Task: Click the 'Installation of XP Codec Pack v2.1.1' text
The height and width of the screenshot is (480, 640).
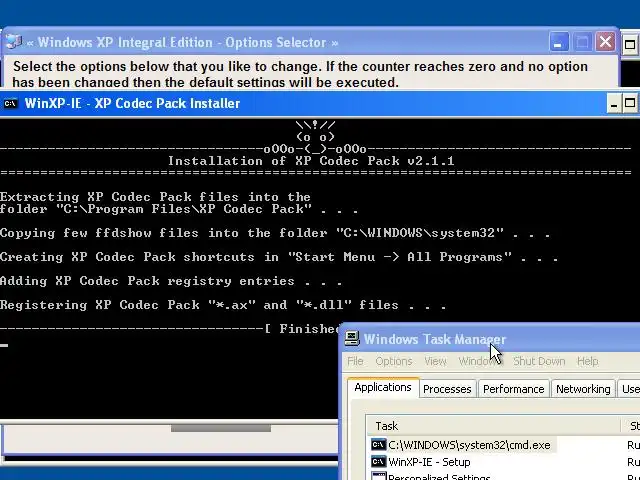Action: coord(311,161)
